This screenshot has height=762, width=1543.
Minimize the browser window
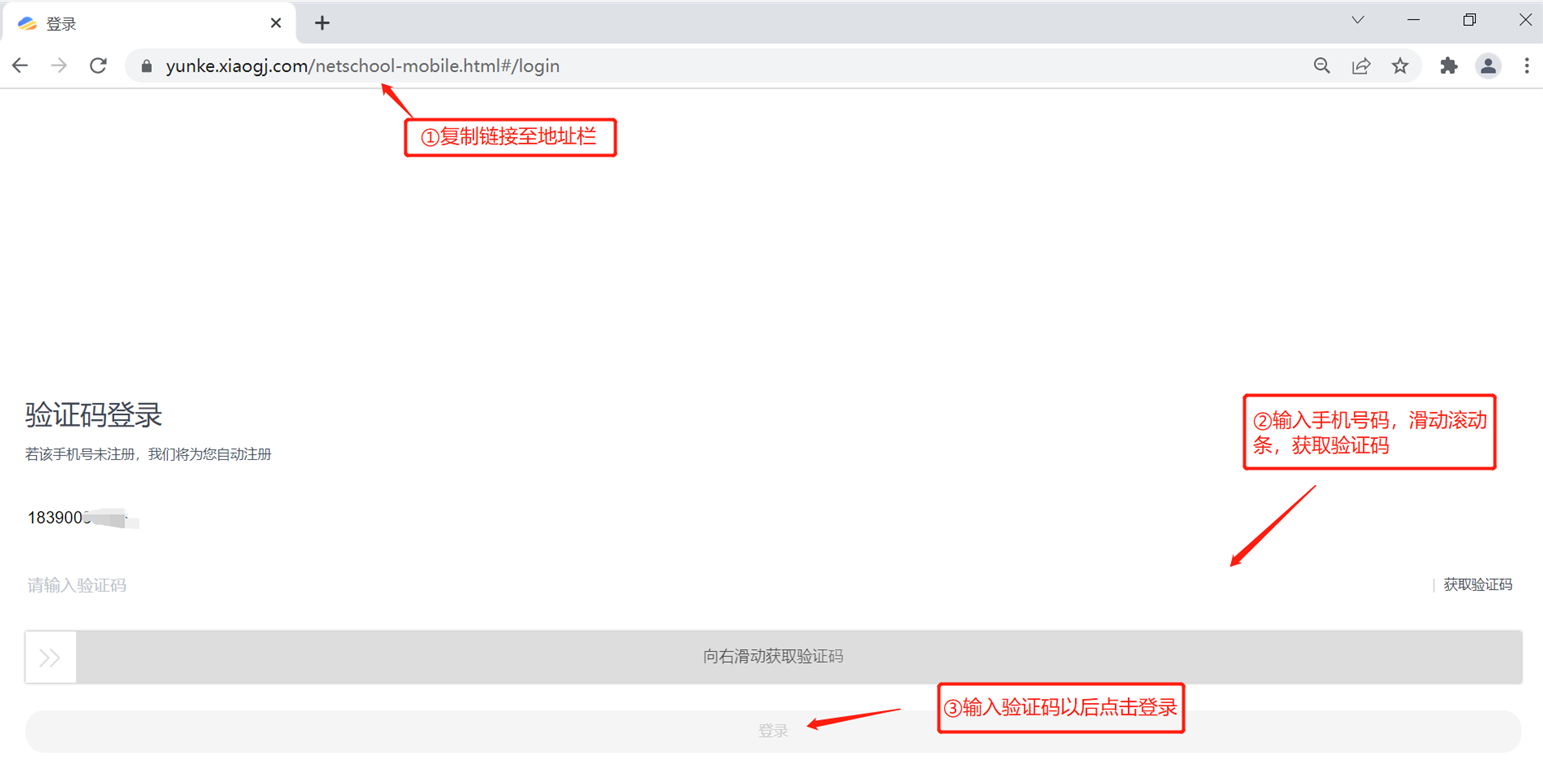(x=1413, y=20)
